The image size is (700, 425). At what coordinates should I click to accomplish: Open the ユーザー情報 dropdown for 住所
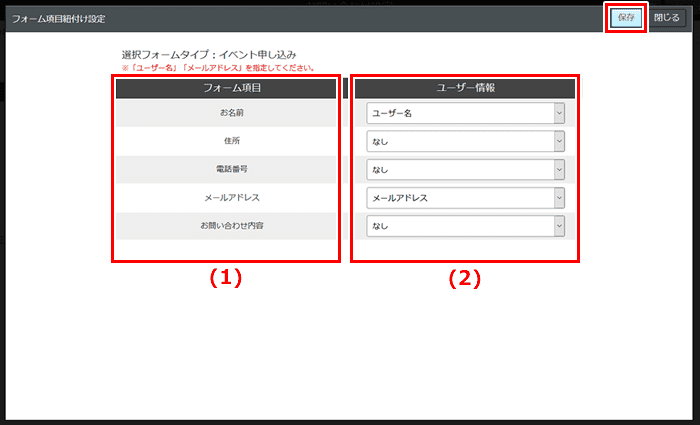465,142
